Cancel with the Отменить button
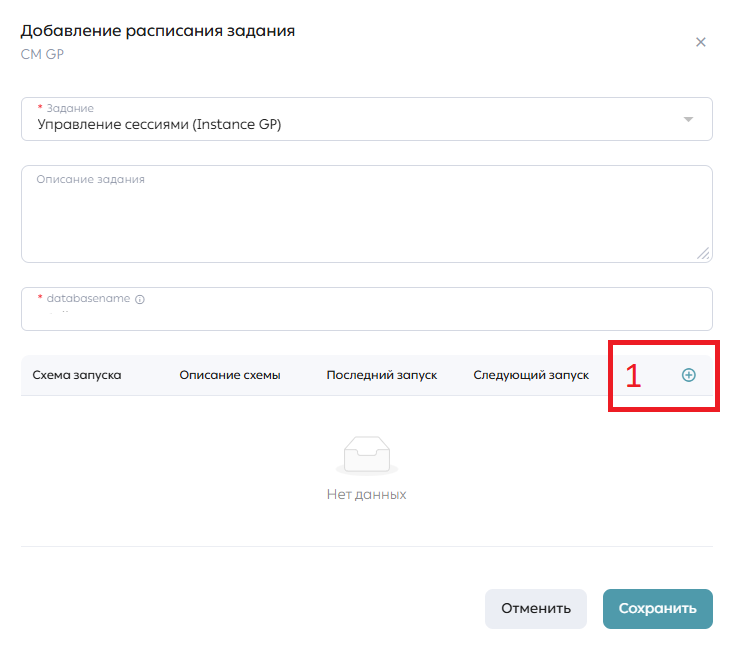 [x=536, y=609]
